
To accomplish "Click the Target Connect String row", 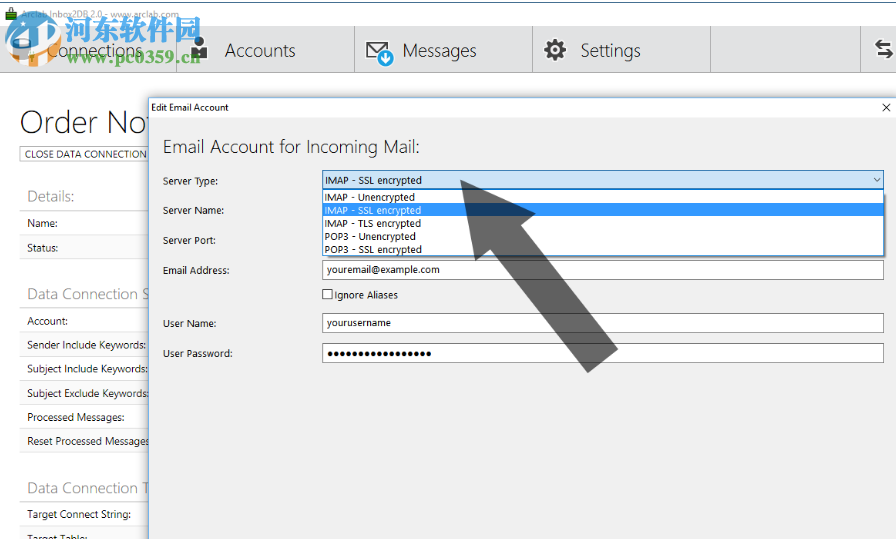I will (85, 514).
